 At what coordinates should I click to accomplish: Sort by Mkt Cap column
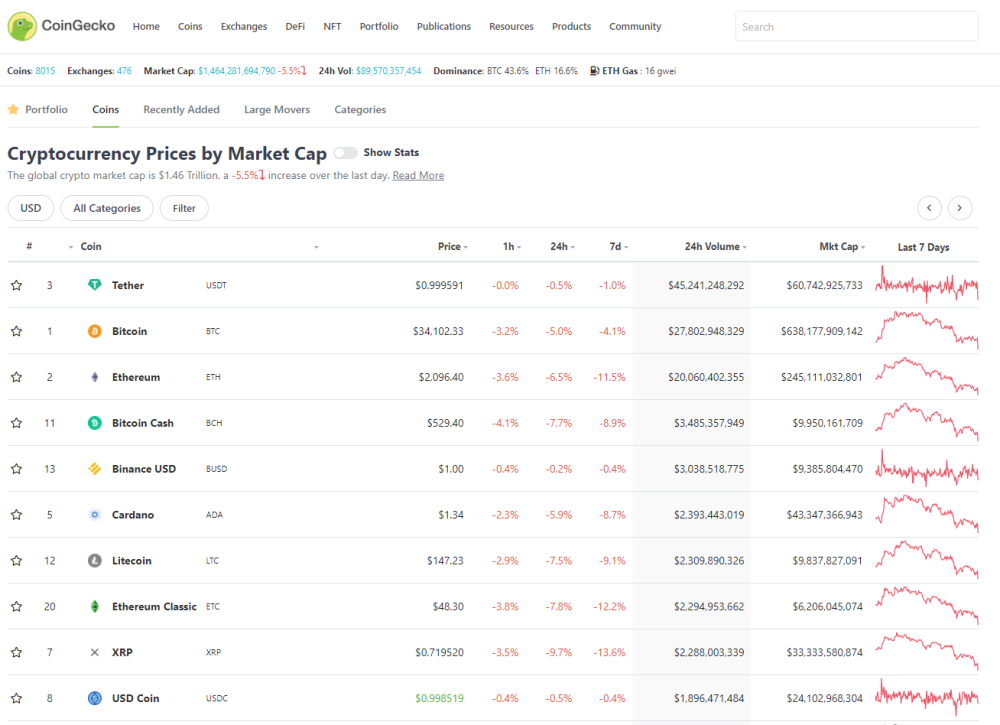point(842,246)
